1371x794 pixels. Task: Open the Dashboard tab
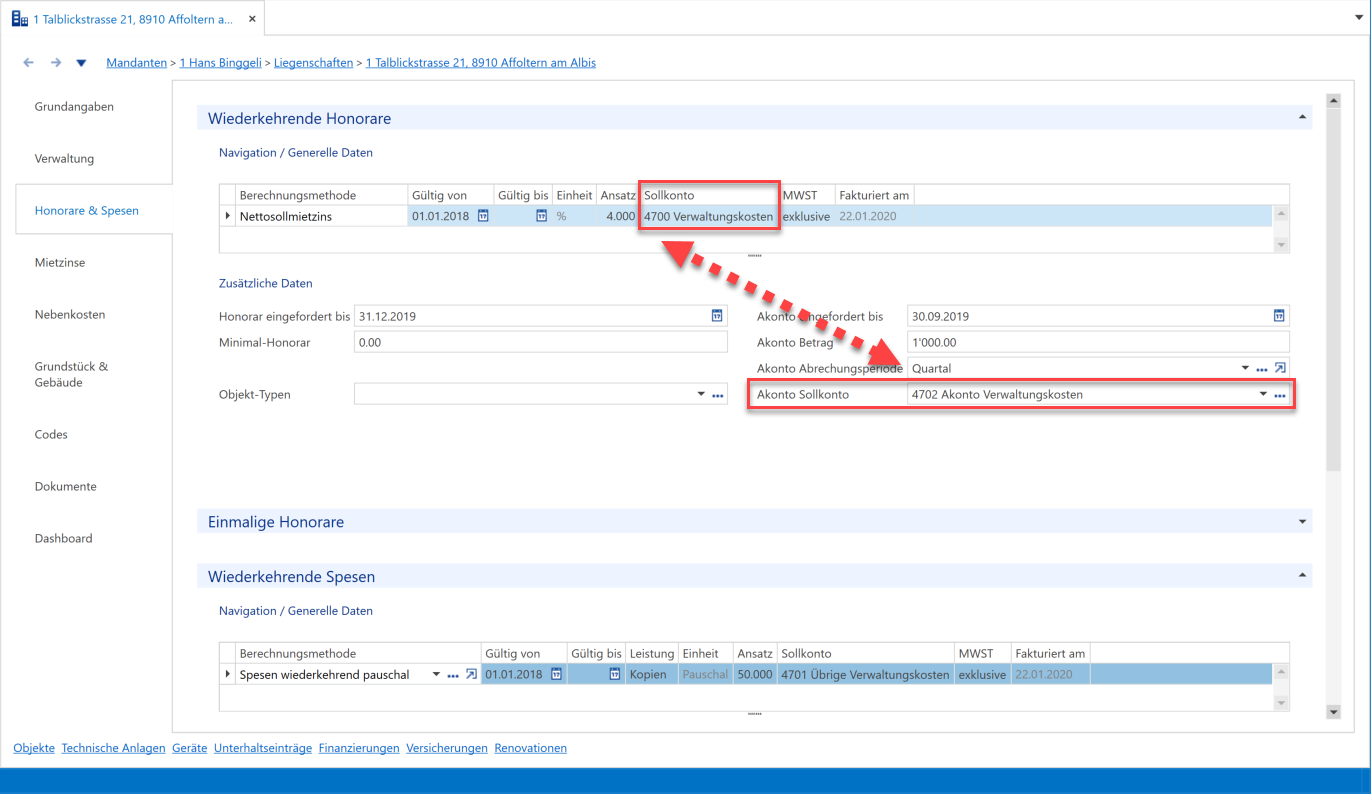point(63,539)
